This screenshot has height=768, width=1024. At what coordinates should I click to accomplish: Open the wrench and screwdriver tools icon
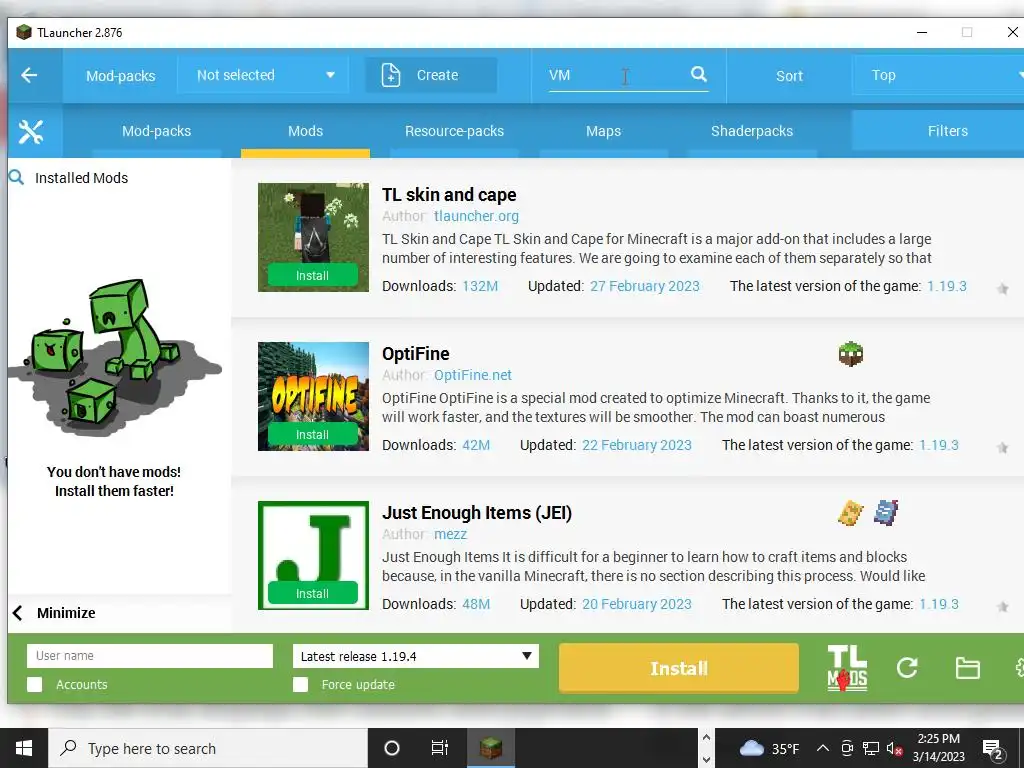(31, 132)
